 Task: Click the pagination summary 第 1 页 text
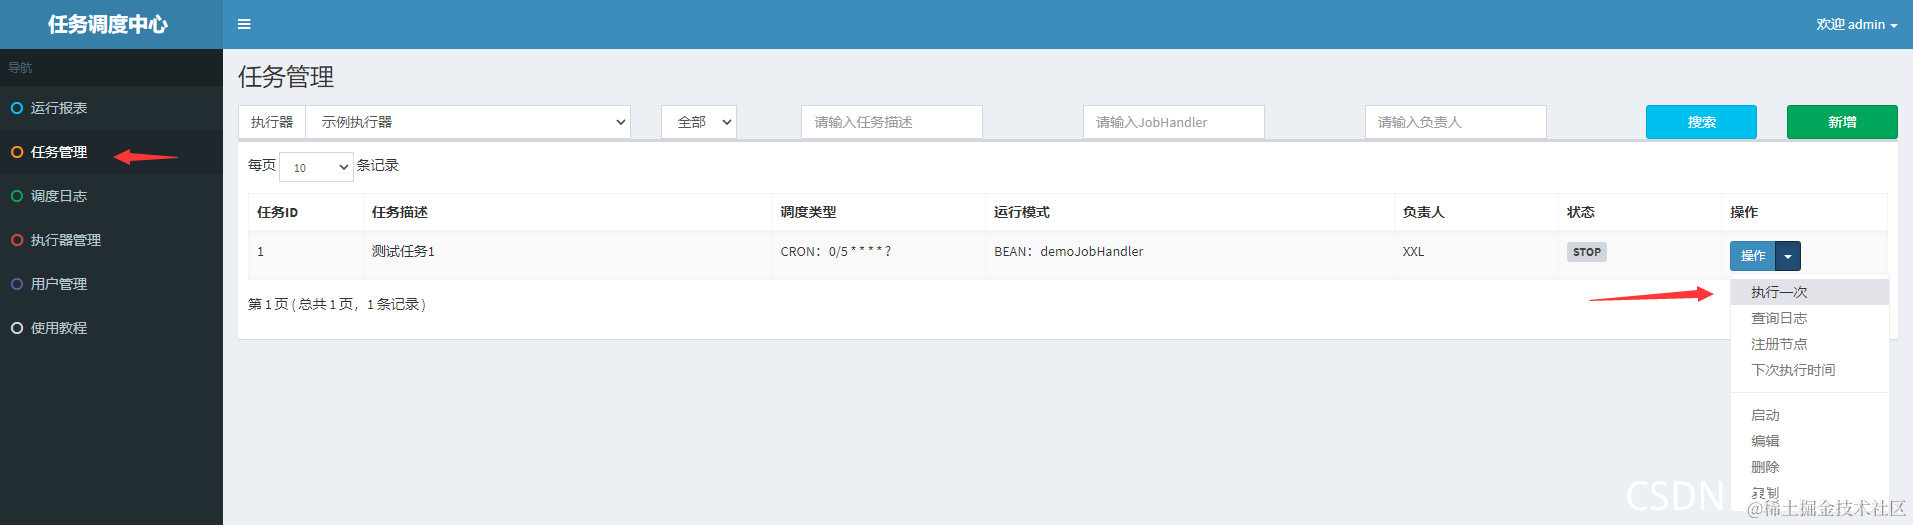(337, 304)
